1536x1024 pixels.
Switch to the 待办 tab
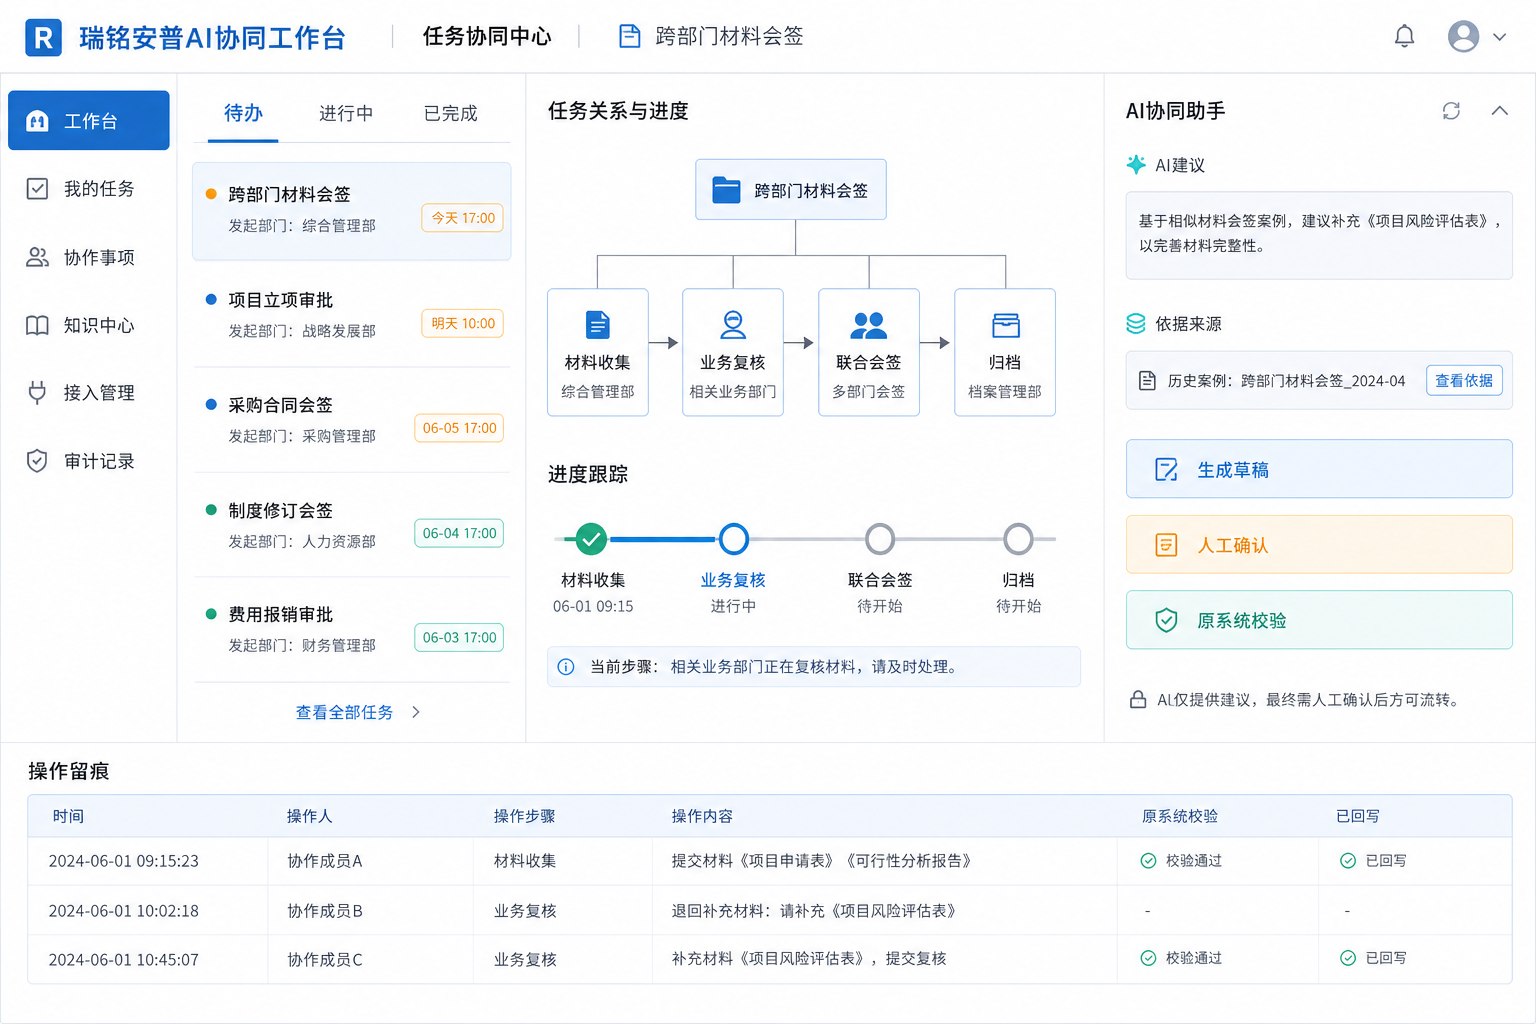243,113
